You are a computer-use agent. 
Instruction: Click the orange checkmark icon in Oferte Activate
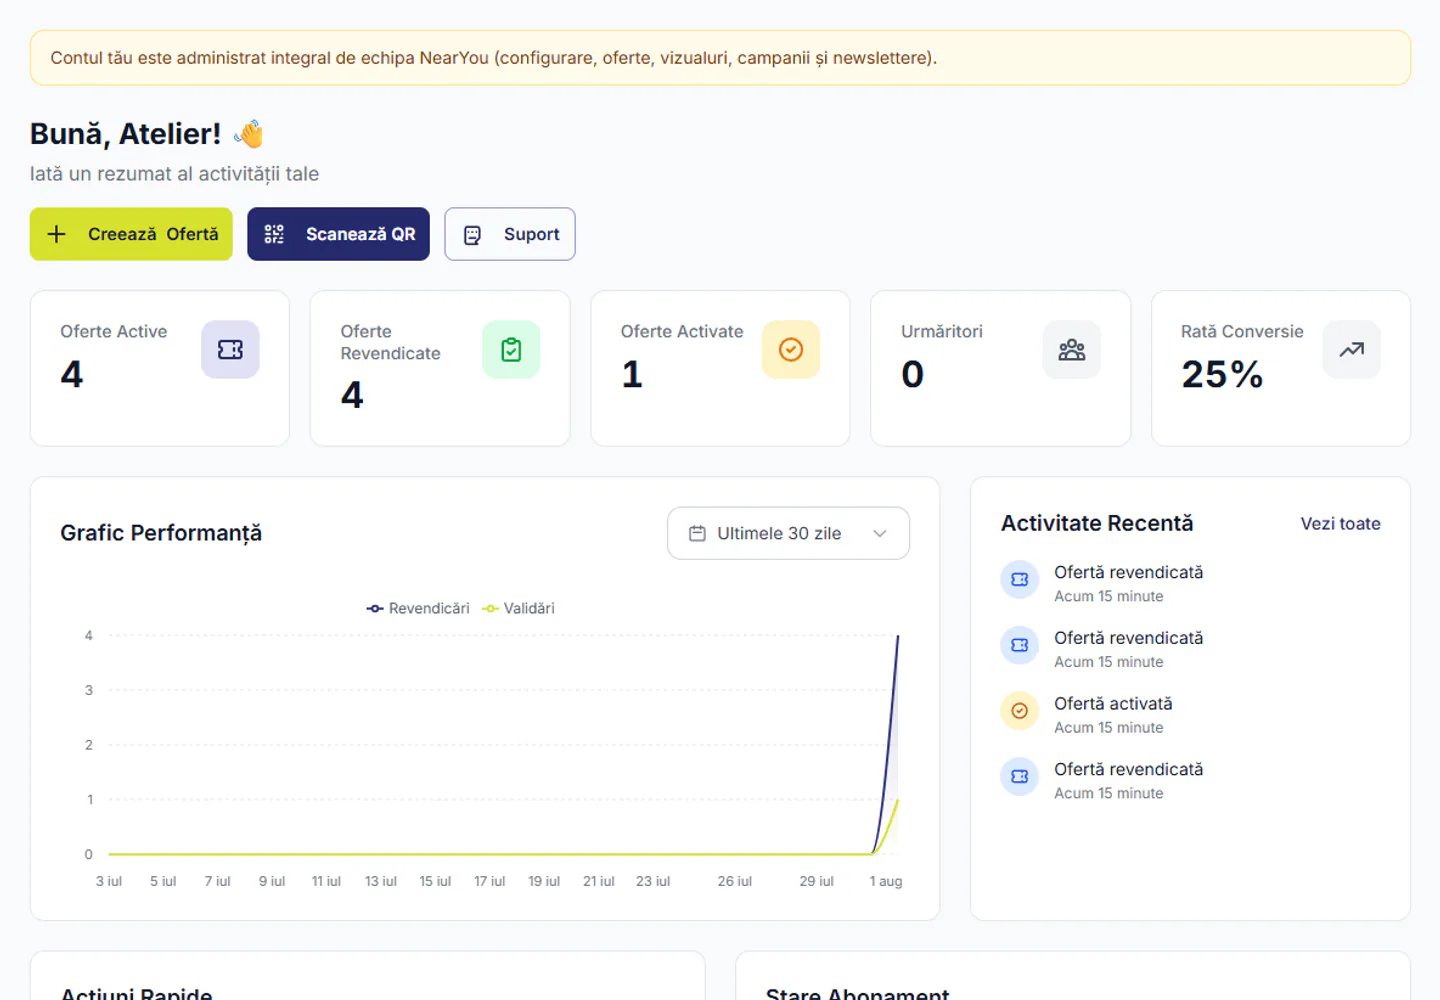(x=791, y=350)
